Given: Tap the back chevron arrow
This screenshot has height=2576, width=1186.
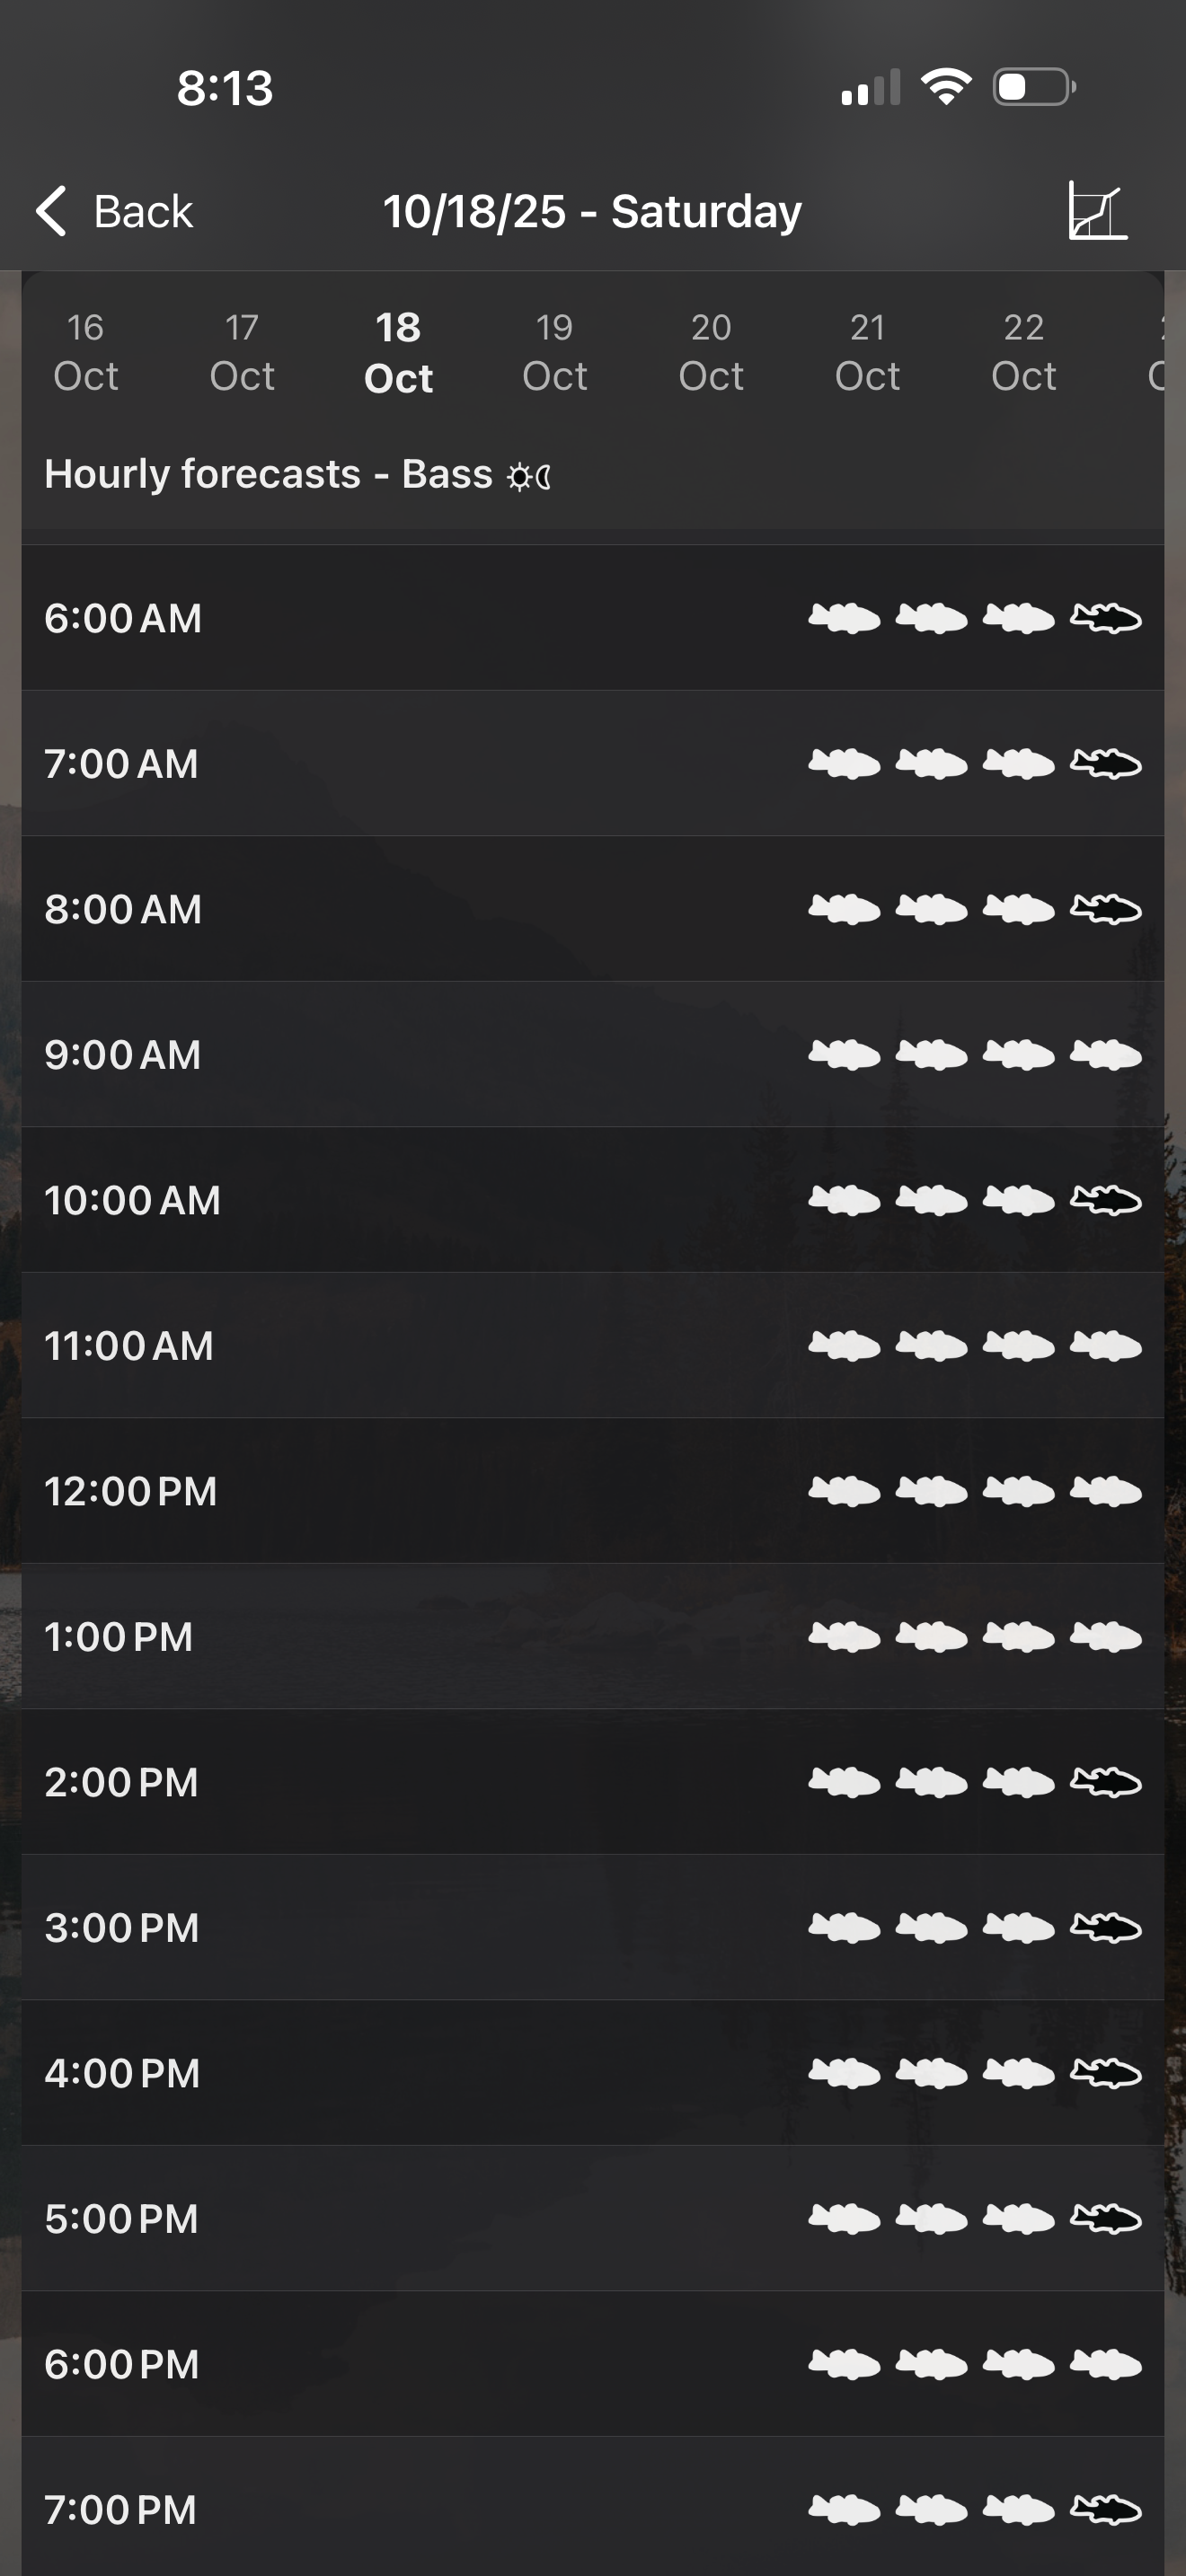Looking at the screenshot, I should pos(51,211).
